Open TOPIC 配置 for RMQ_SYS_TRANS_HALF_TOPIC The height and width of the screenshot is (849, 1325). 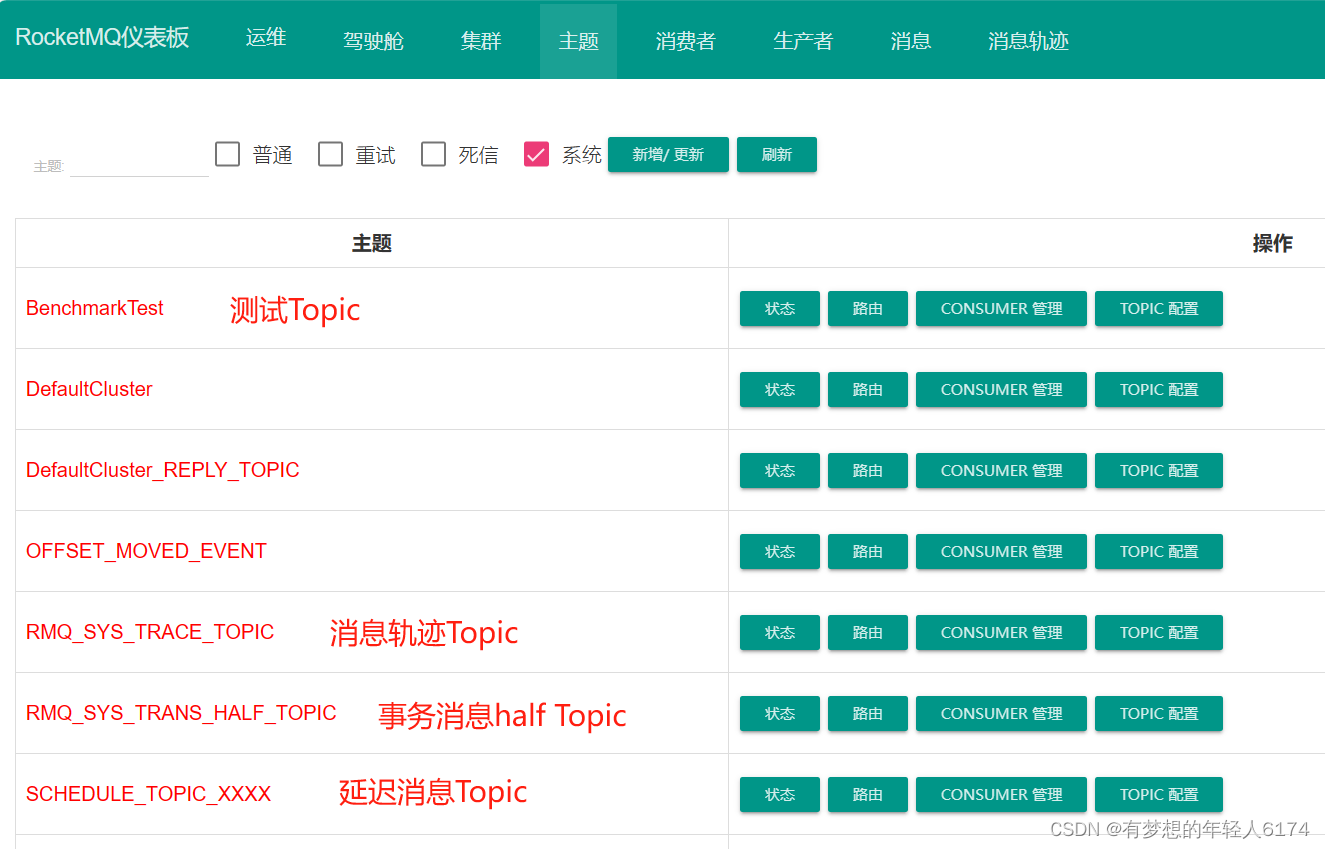click(x=1159, y=714)
